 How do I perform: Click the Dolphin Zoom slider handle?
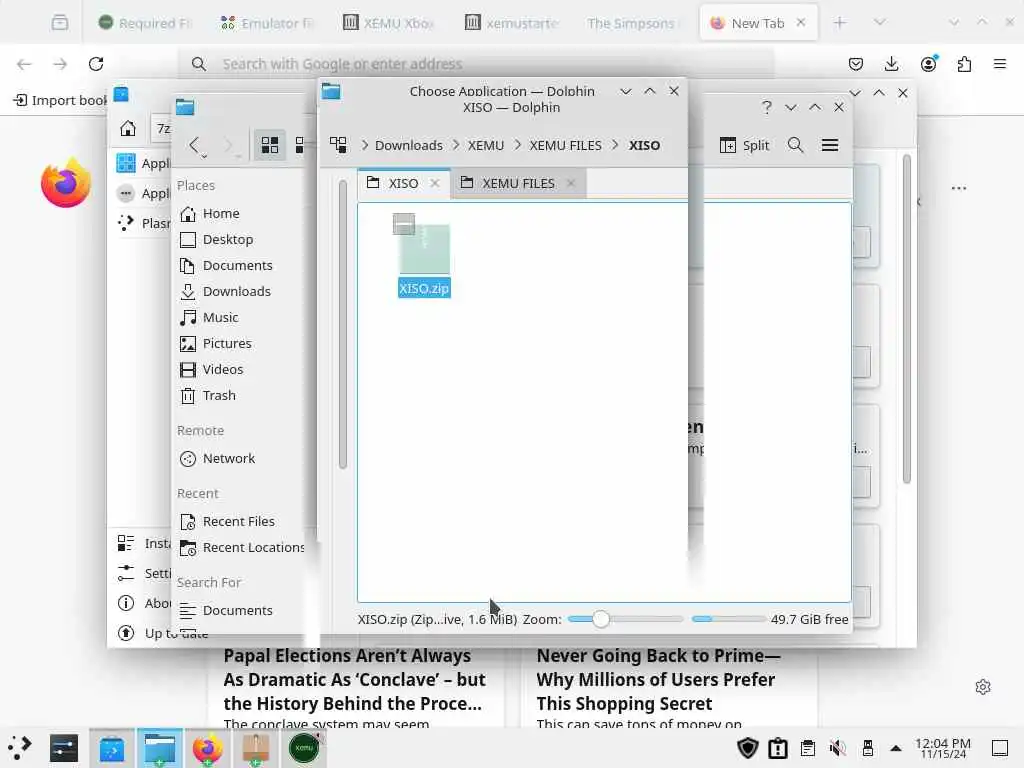(x=601, y=618)
